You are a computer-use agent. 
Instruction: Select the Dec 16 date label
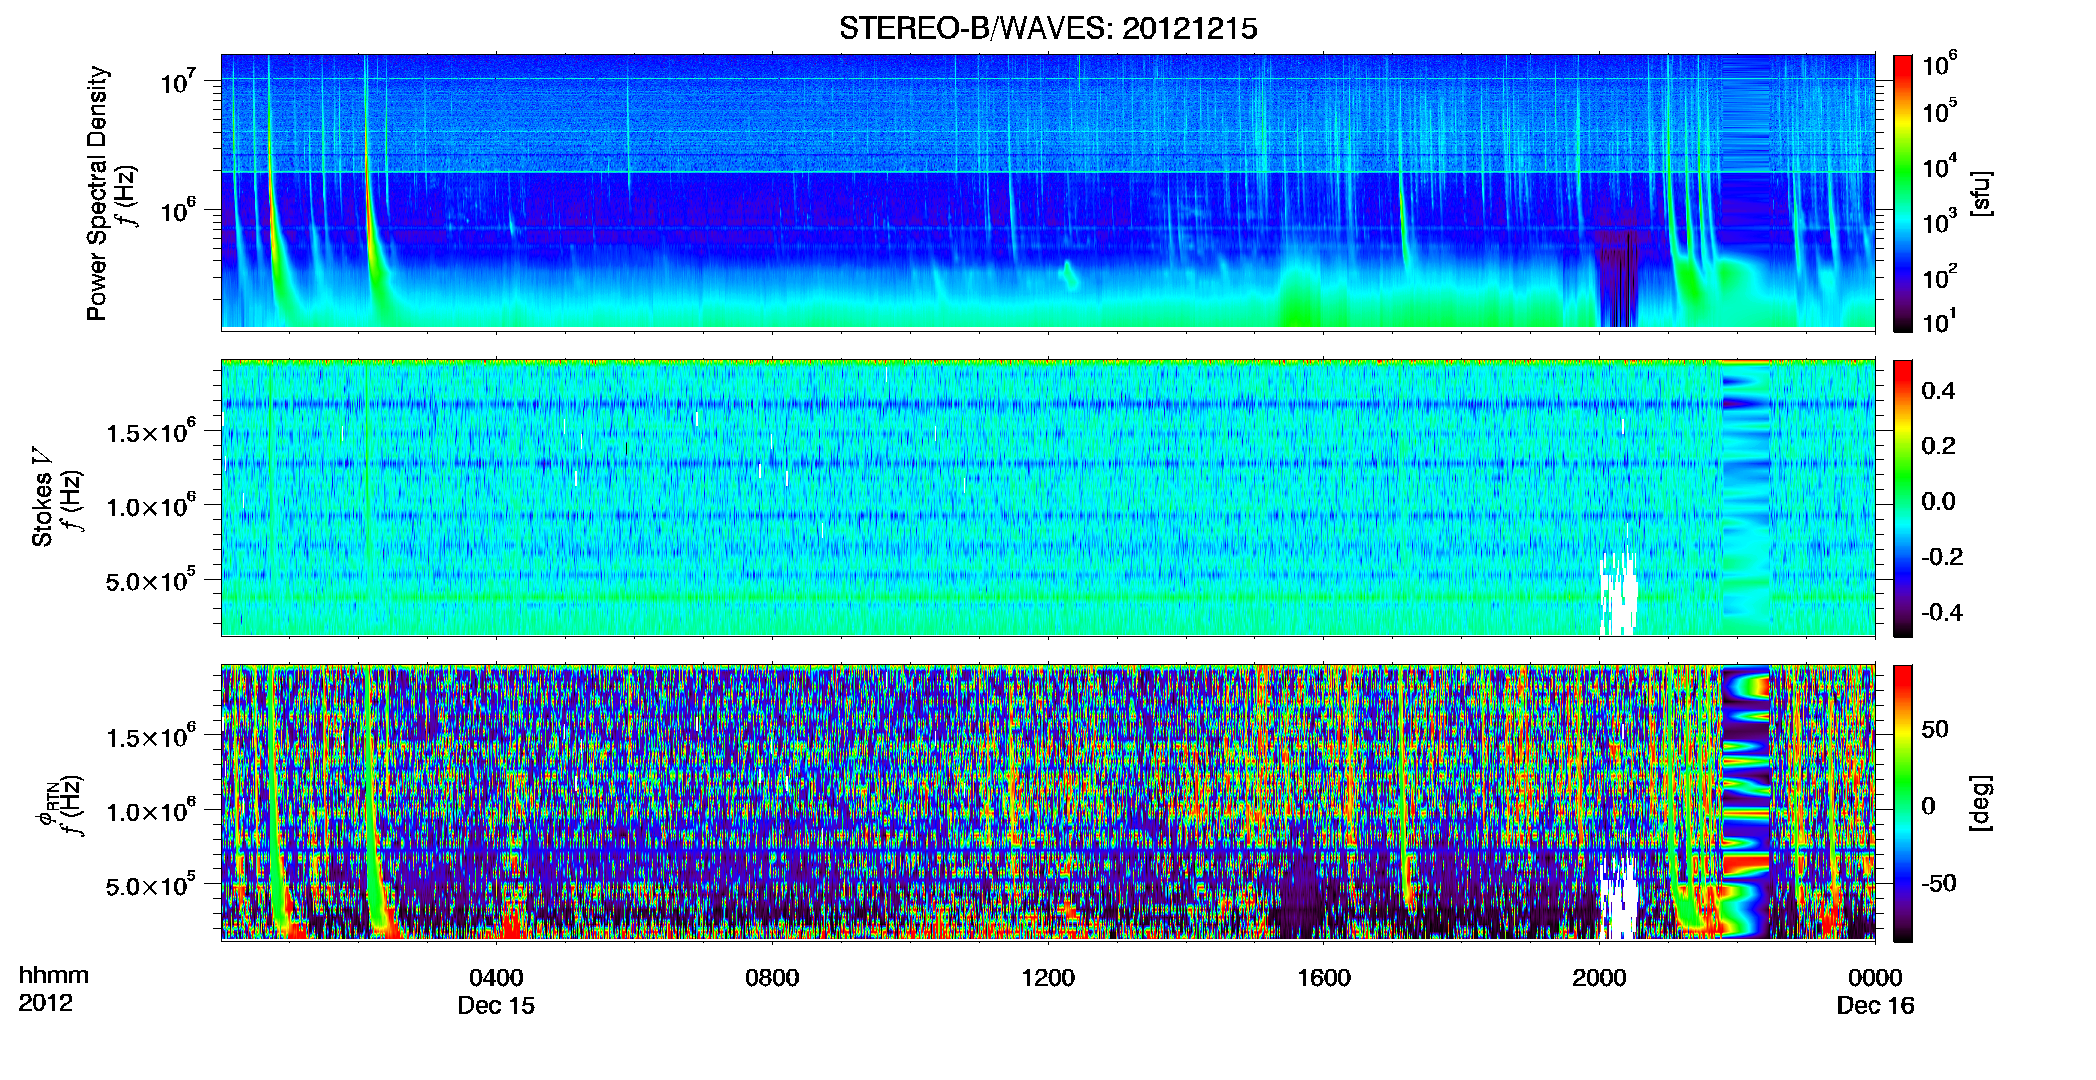pos(1875,1005)
